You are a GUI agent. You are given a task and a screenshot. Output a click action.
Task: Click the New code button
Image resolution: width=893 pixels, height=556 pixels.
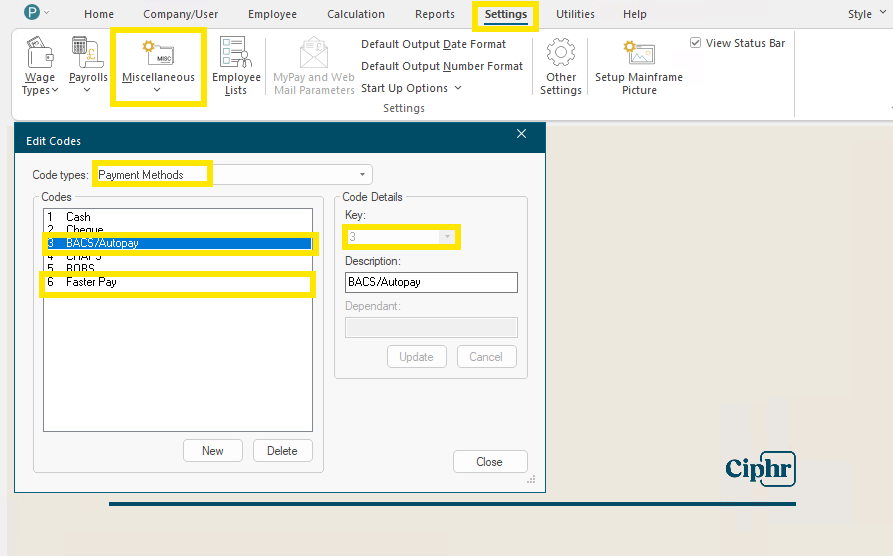213,451
